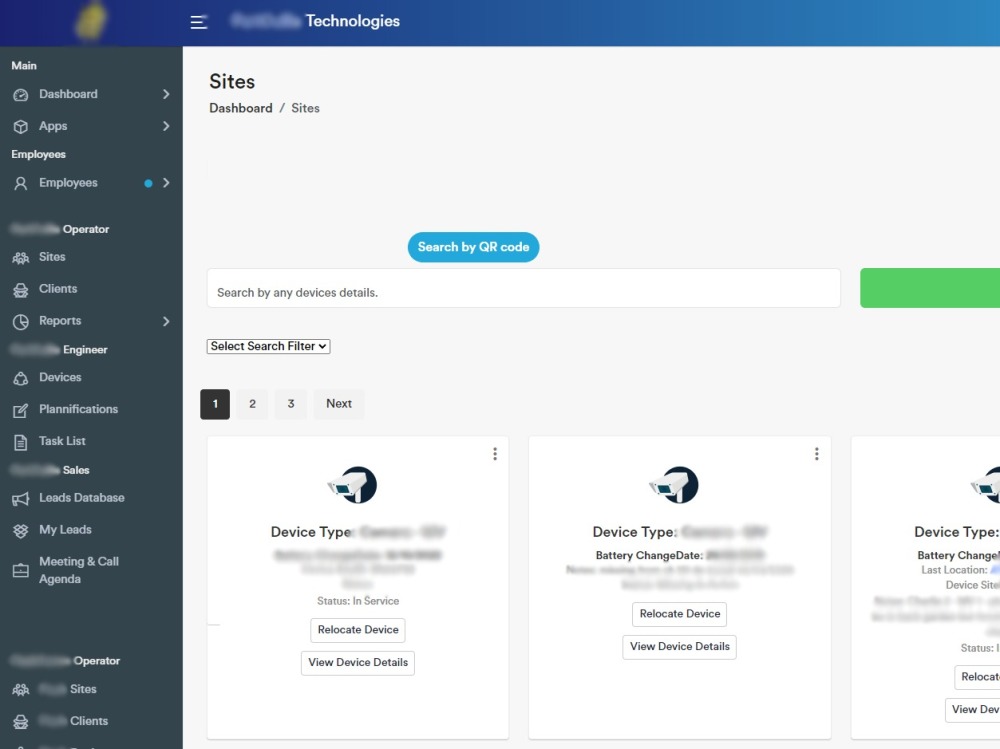Click Dashboard breadcrumb link
This screenshot has width=1000, height=749.
(240, 108)
